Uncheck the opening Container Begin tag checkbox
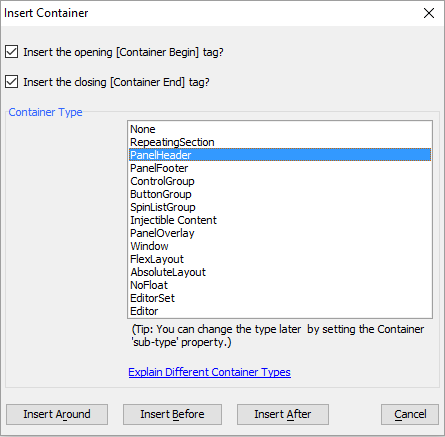 point(12,52)
